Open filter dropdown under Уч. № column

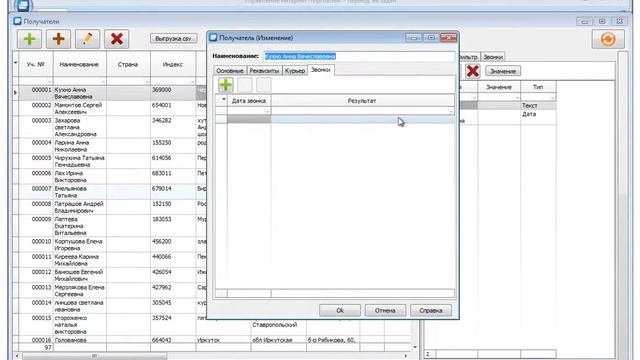(50, 82)
